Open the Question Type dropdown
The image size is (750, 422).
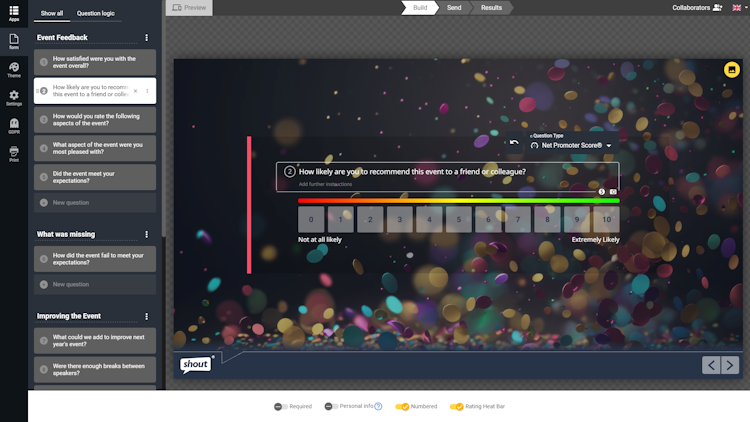tap(571, 145)
